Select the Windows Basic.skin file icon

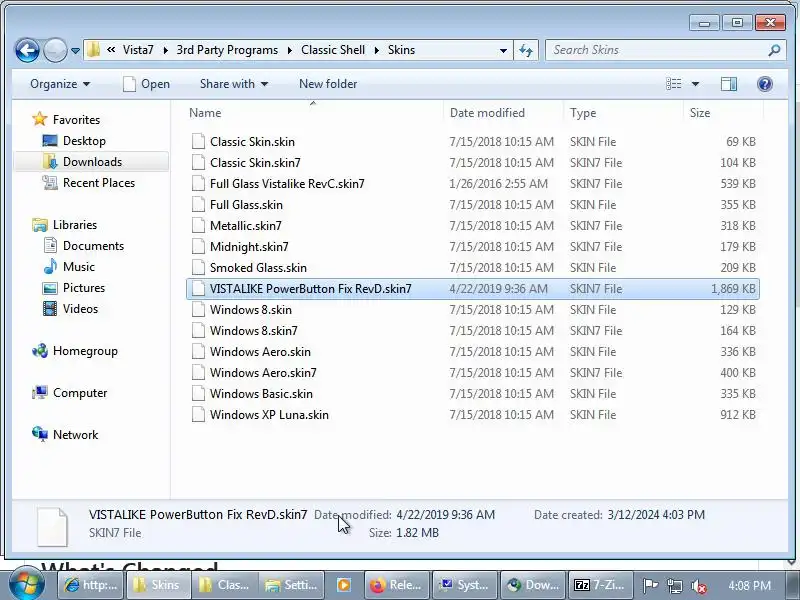click(198, 393)
